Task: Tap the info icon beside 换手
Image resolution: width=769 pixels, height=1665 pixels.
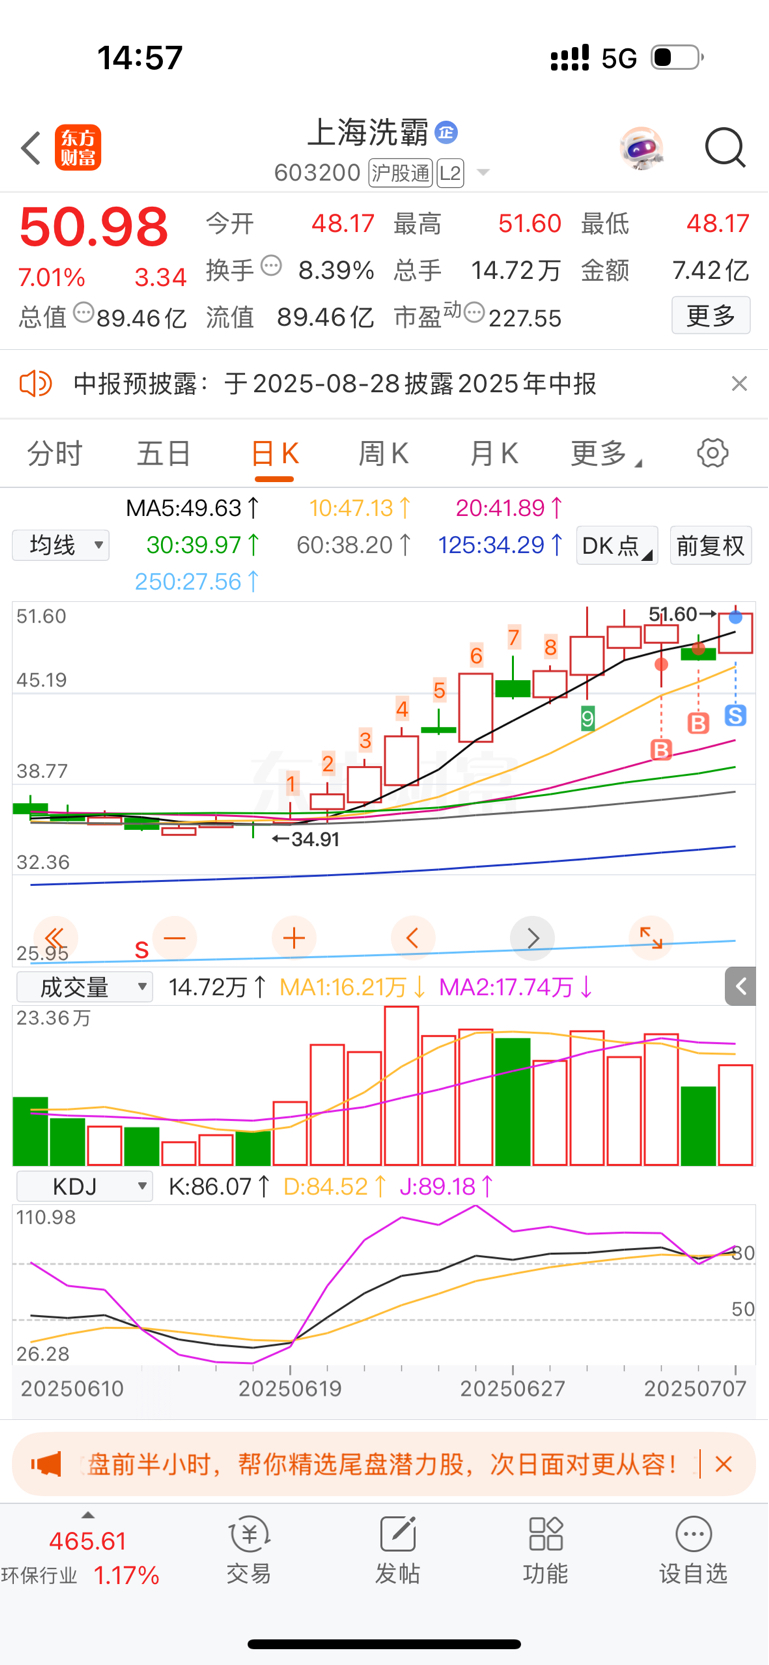Action: pos(271,266)
